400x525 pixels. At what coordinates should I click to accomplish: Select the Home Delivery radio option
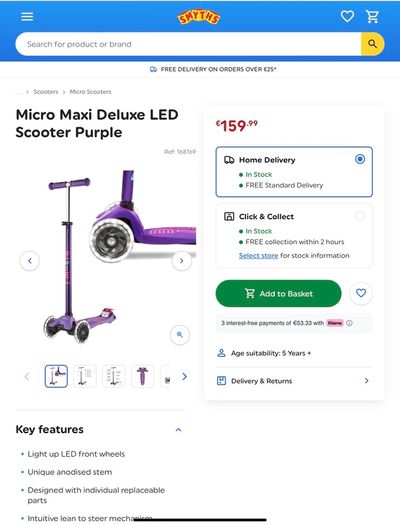(360, 159)
